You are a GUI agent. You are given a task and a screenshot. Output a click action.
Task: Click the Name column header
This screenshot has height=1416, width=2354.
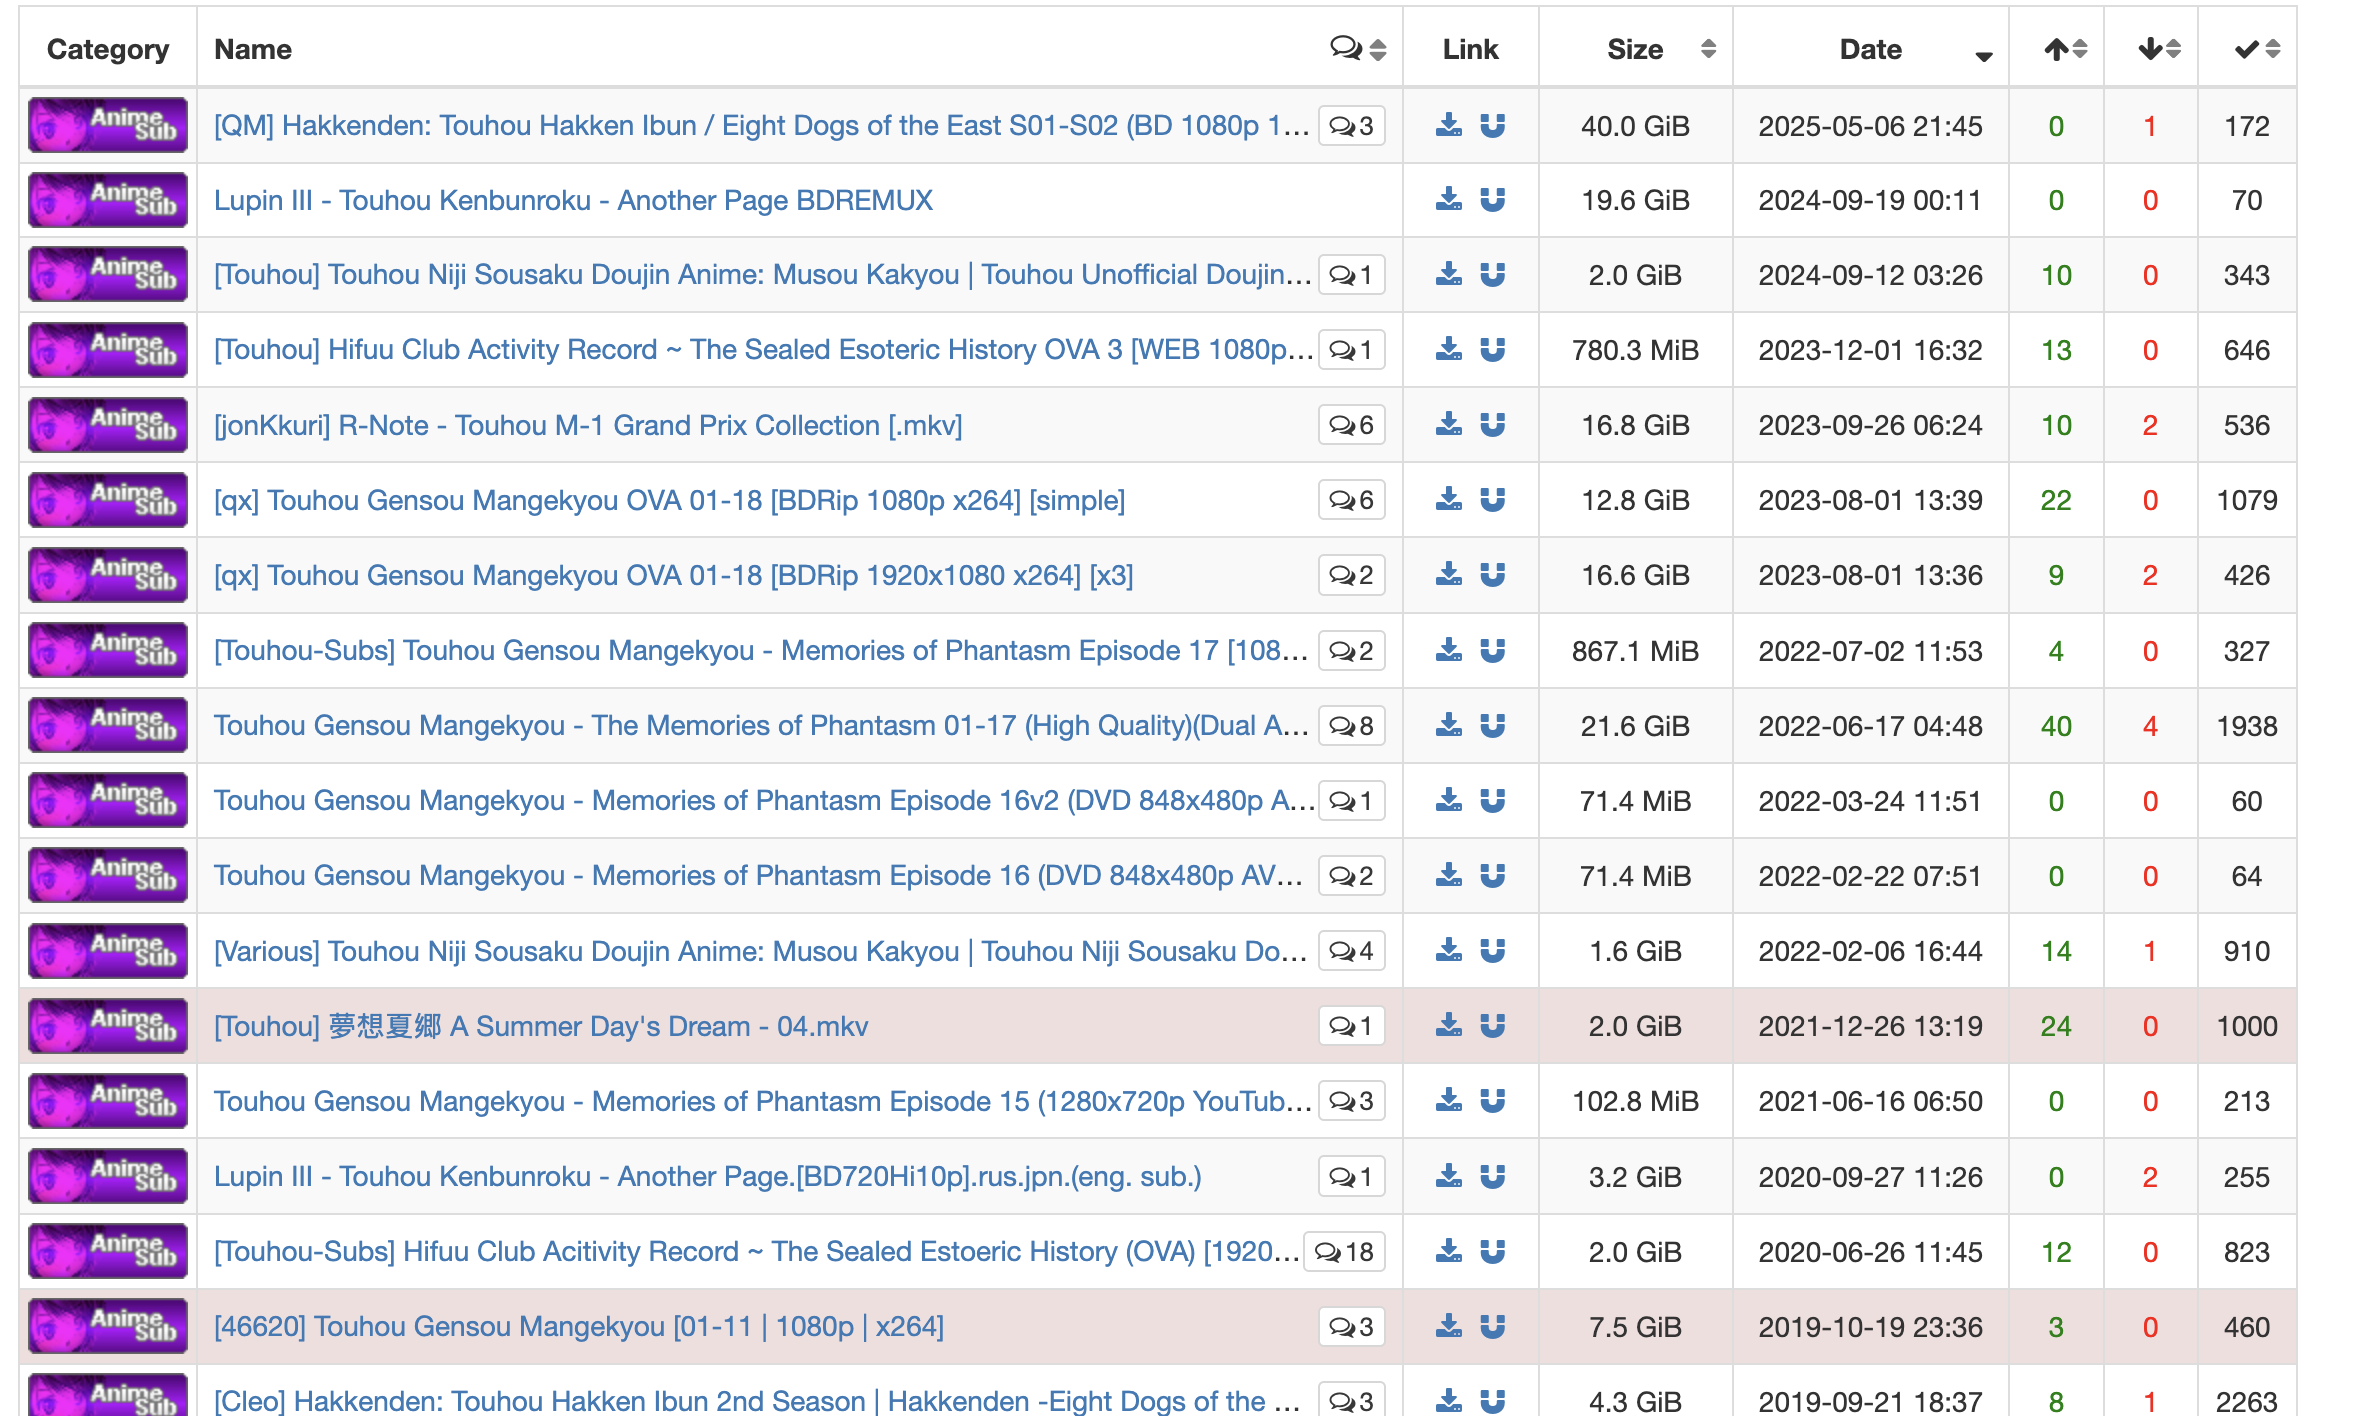point(253,49)
